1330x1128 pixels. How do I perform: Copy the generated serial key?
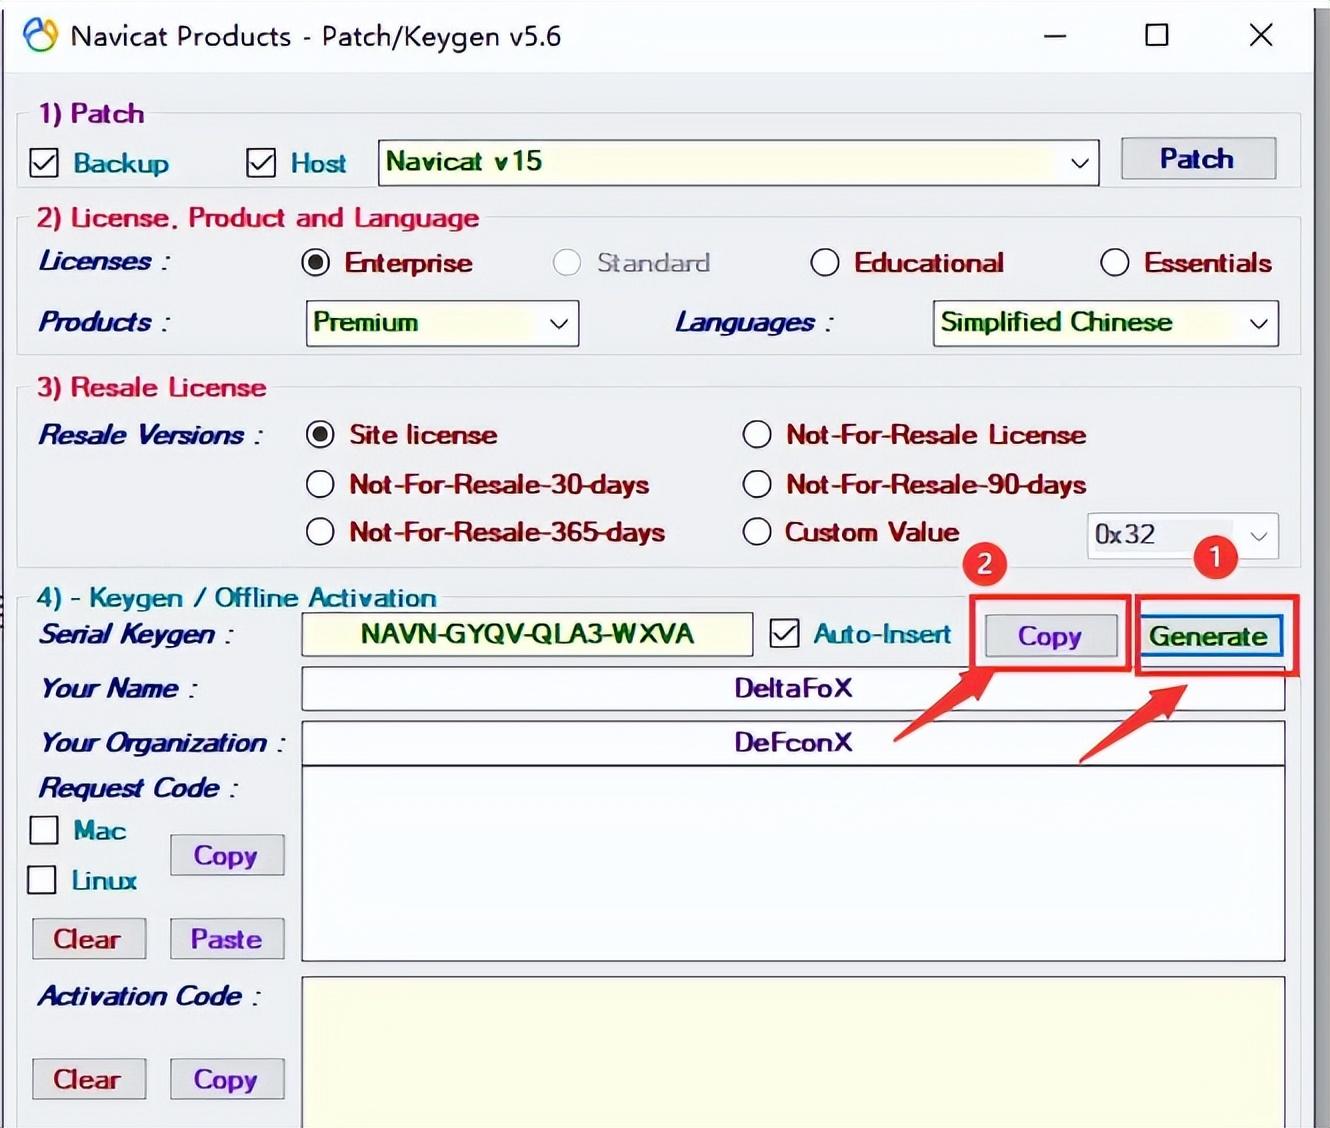tap(1050, 636)
